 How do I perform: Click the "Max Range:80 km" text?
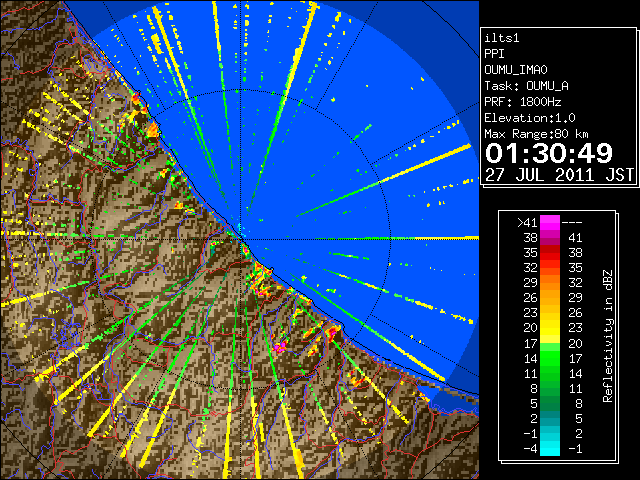pos(536,134)
